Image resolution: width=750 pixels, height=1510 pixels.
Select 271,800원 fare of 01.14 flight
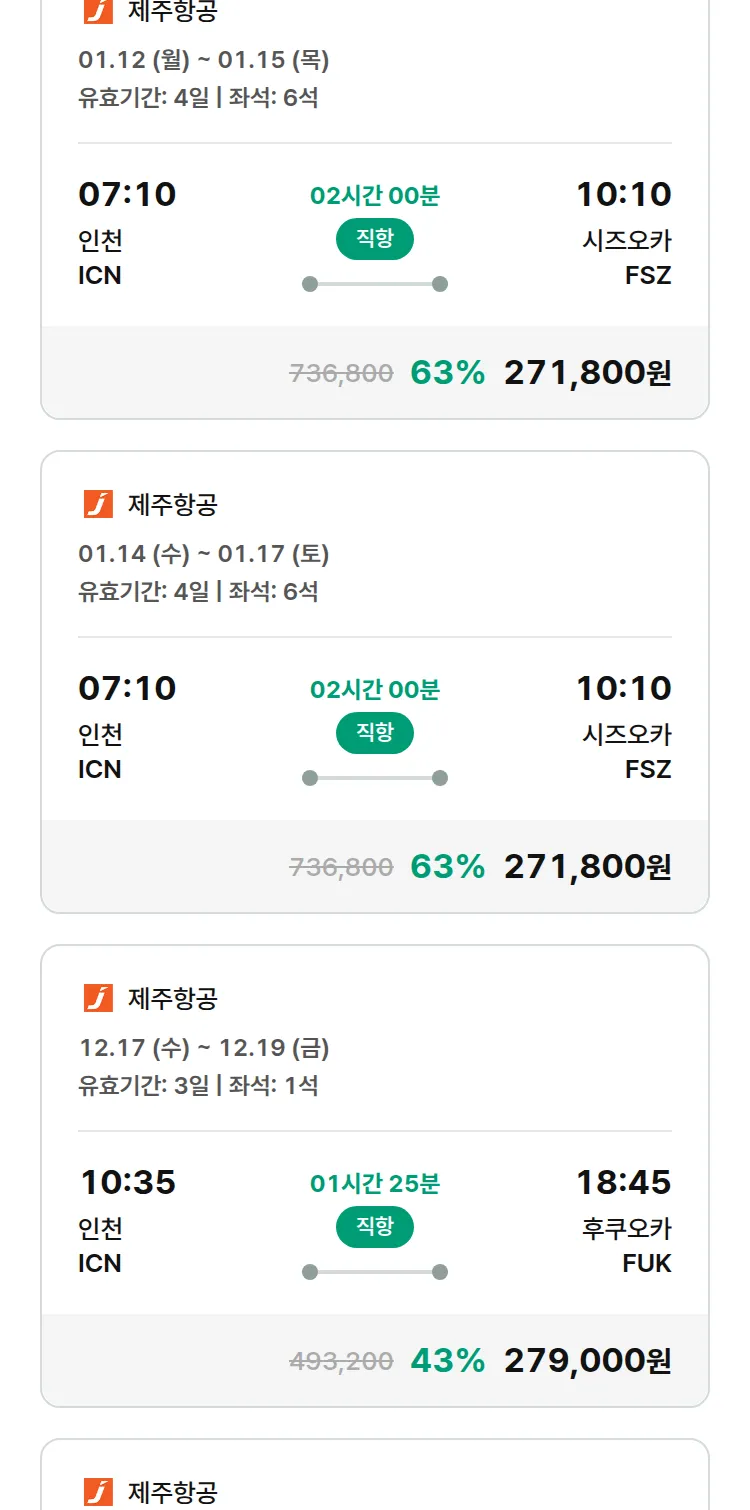click(587, 867)
